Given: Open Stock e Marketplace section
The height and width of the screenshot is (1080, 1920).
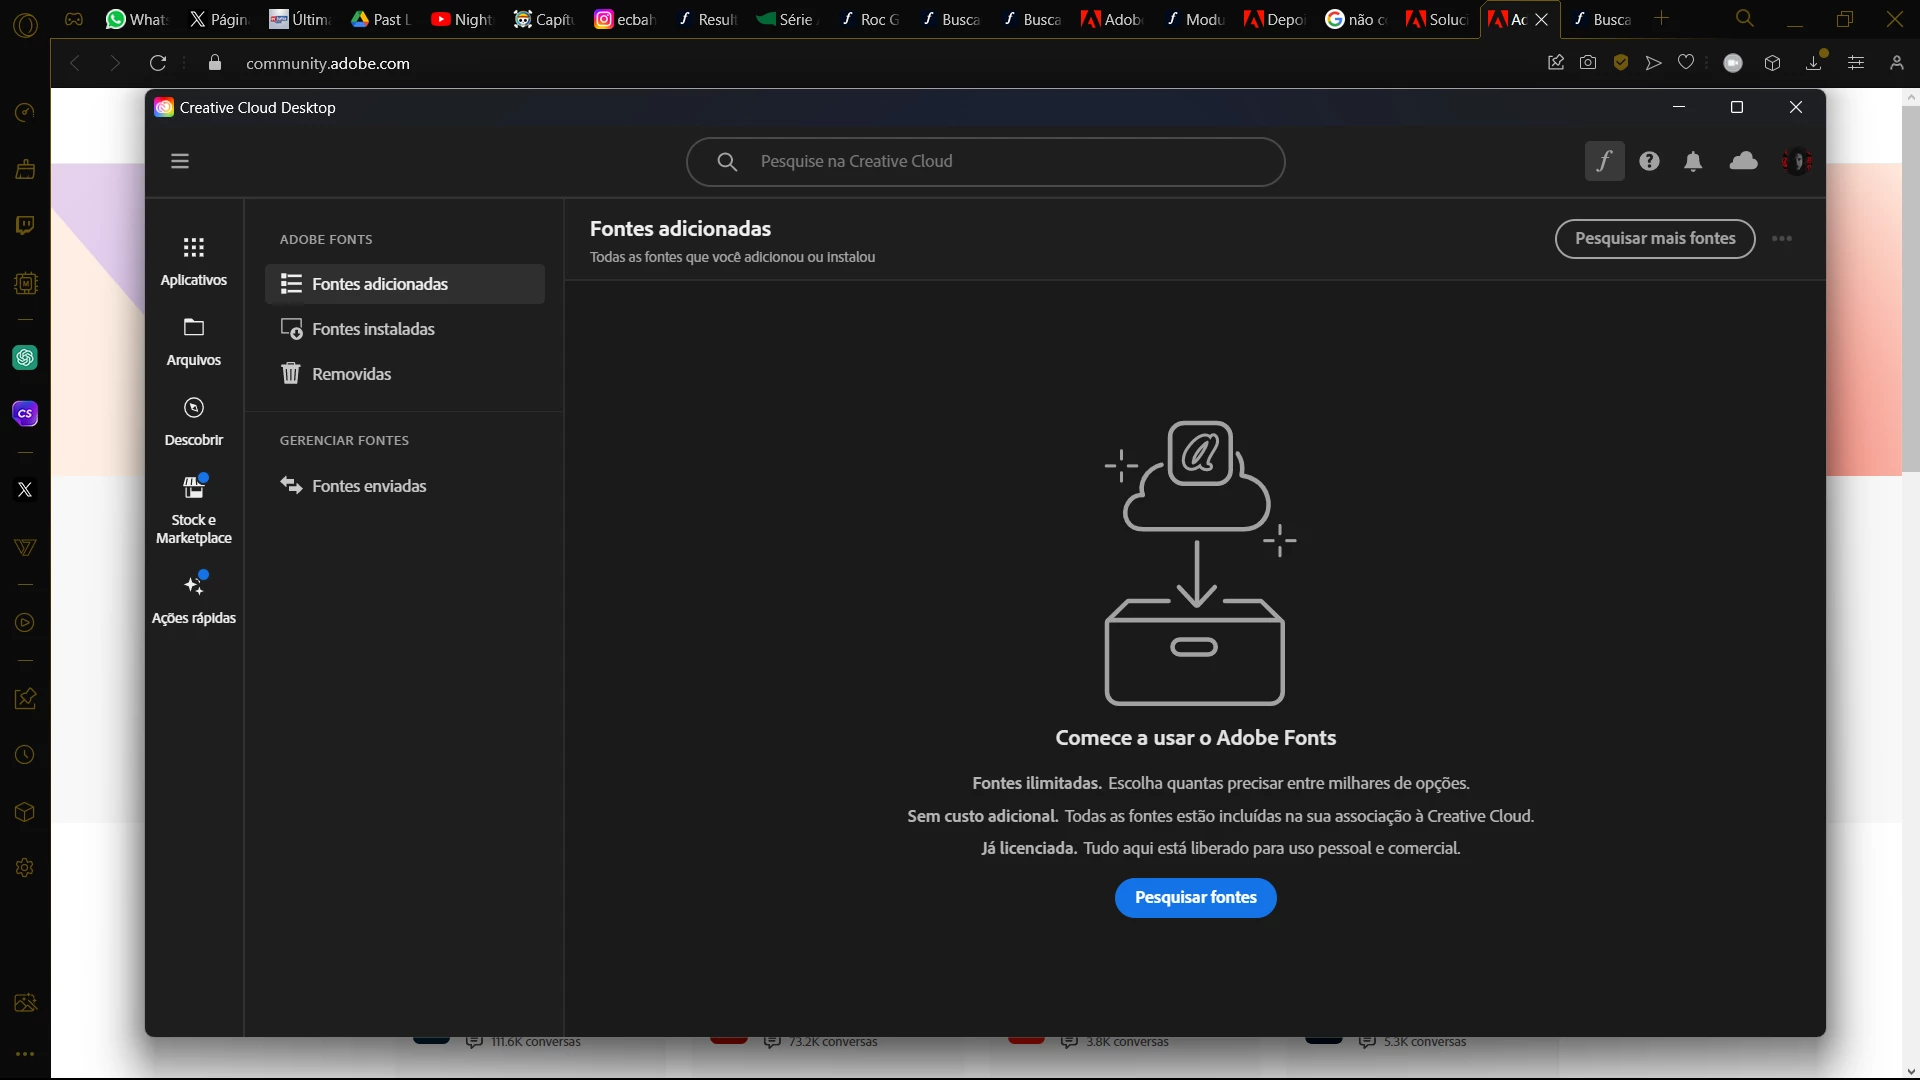Looking at the screenshot, I should coord(194,509).
